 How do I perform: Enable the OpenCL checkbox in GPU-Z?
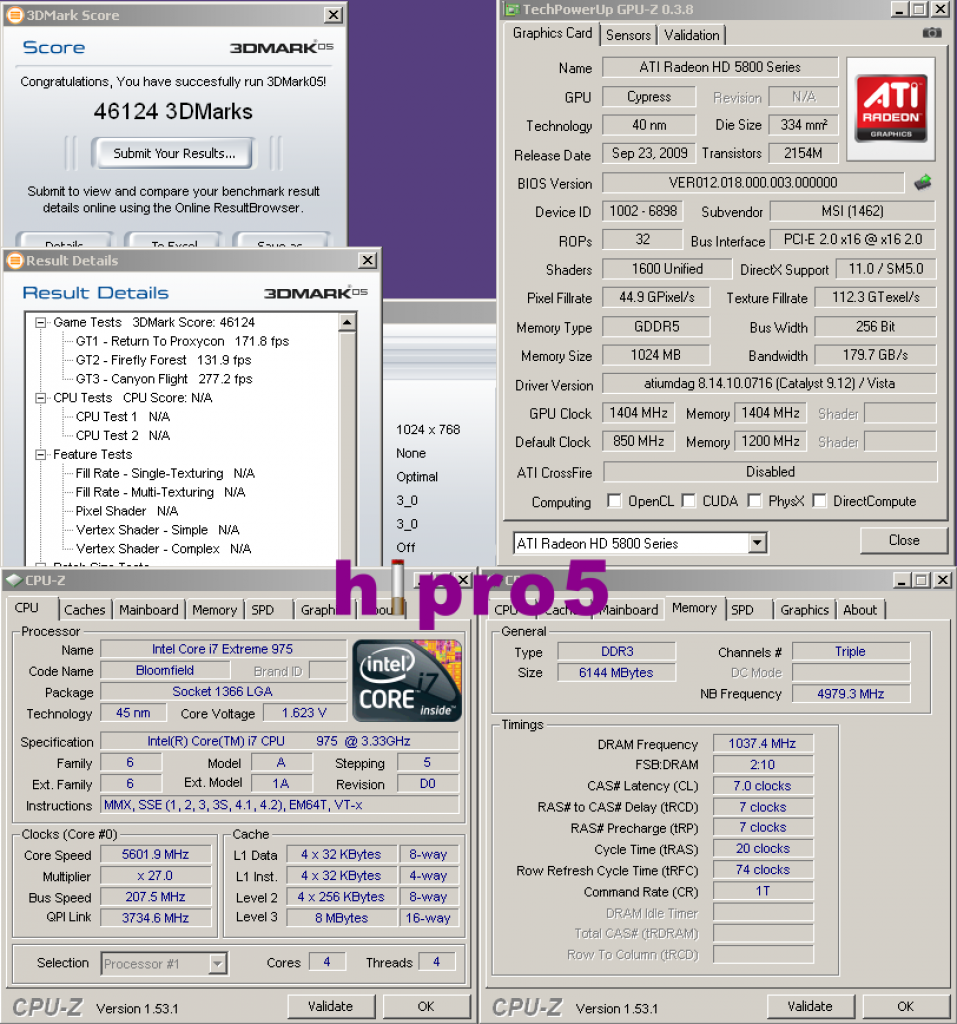[x=613, y=500]
